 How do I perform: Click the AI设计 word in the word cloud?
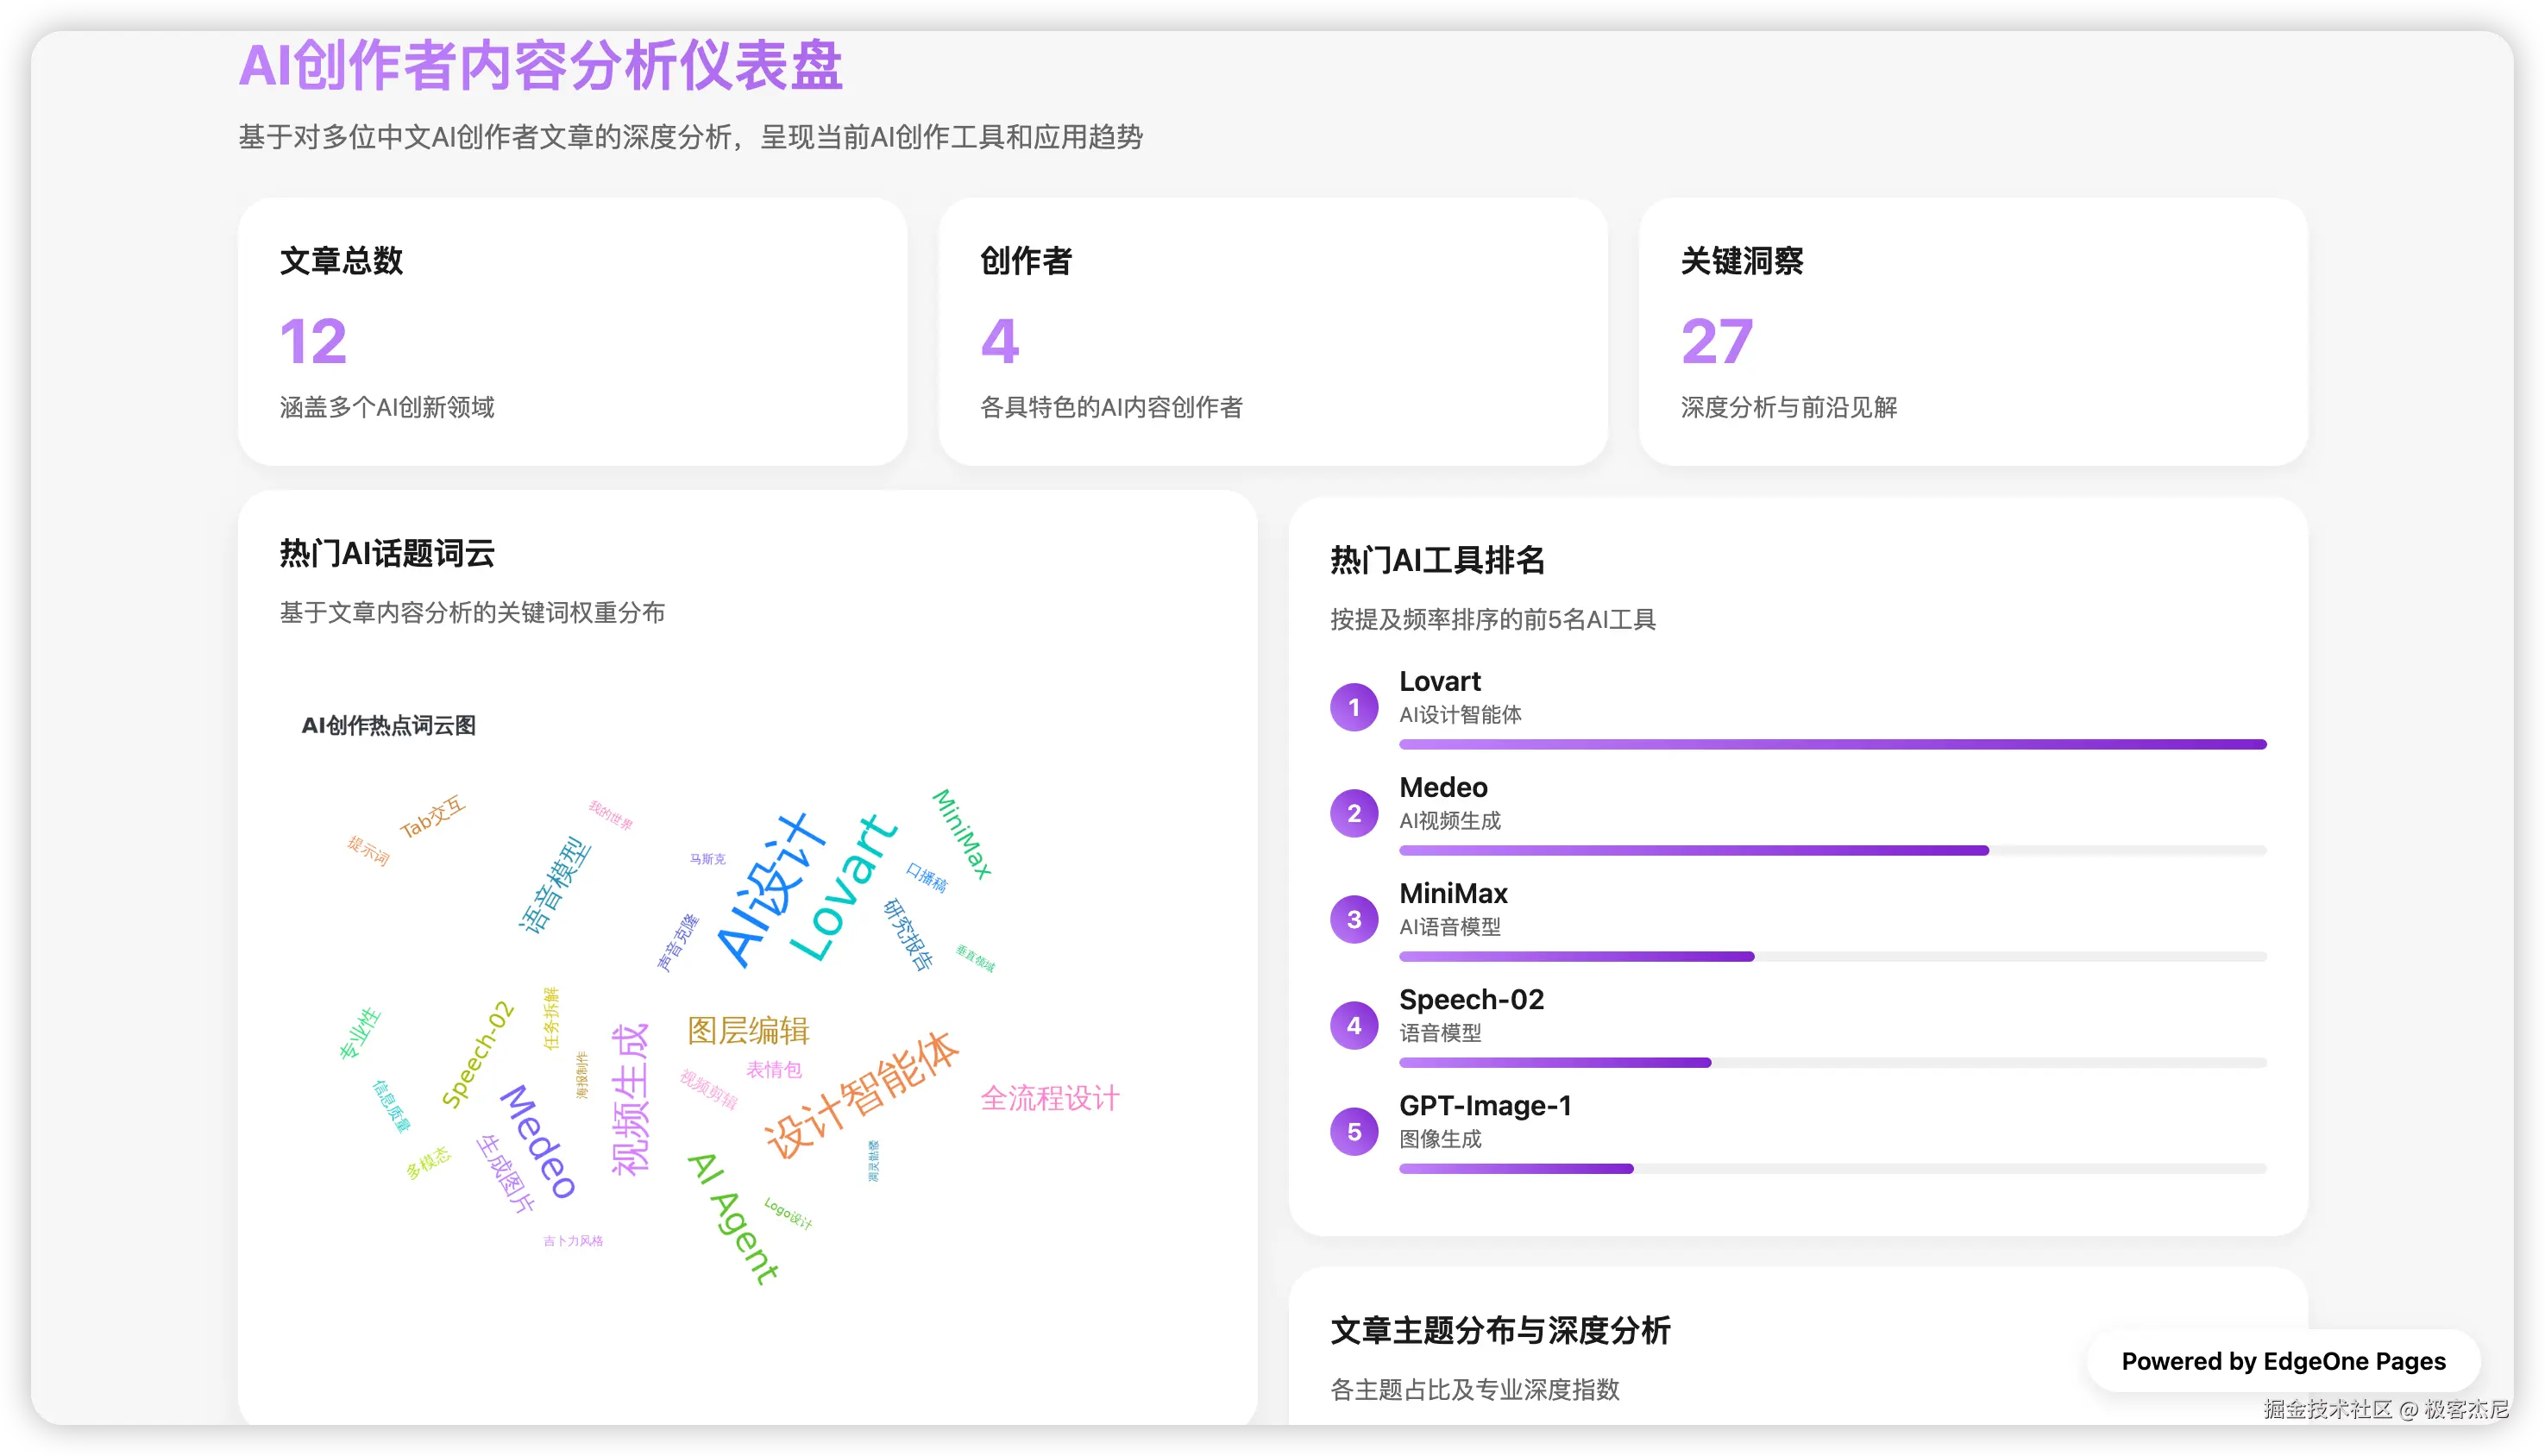(771, 890)
